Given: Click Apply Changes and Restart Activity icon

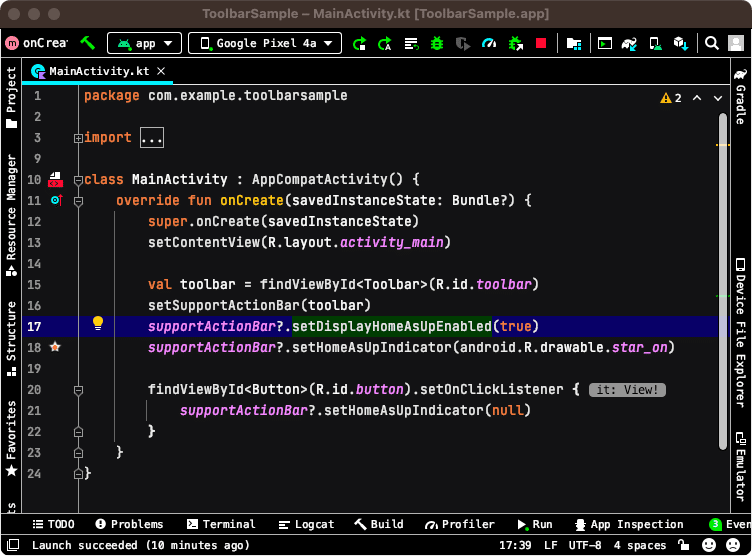Looking at the screenshot, I should (385, 44).
